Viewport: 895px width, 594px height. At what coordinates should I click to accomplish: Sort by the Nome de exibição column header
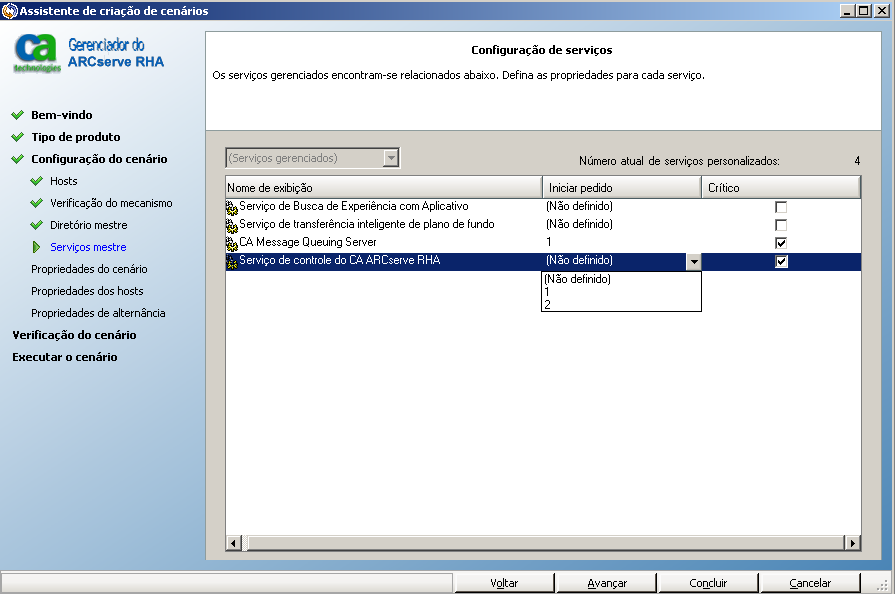(383, 187)
